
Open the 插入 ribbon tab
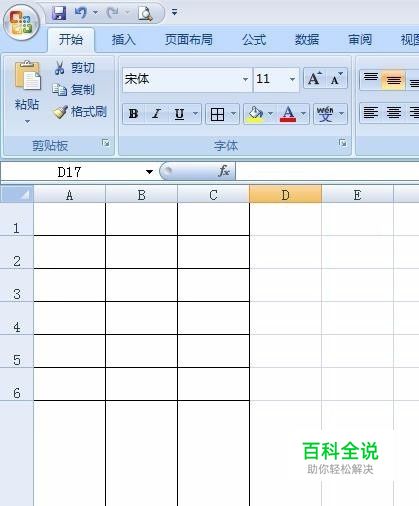pyautogui.click(x=123, y=40)
